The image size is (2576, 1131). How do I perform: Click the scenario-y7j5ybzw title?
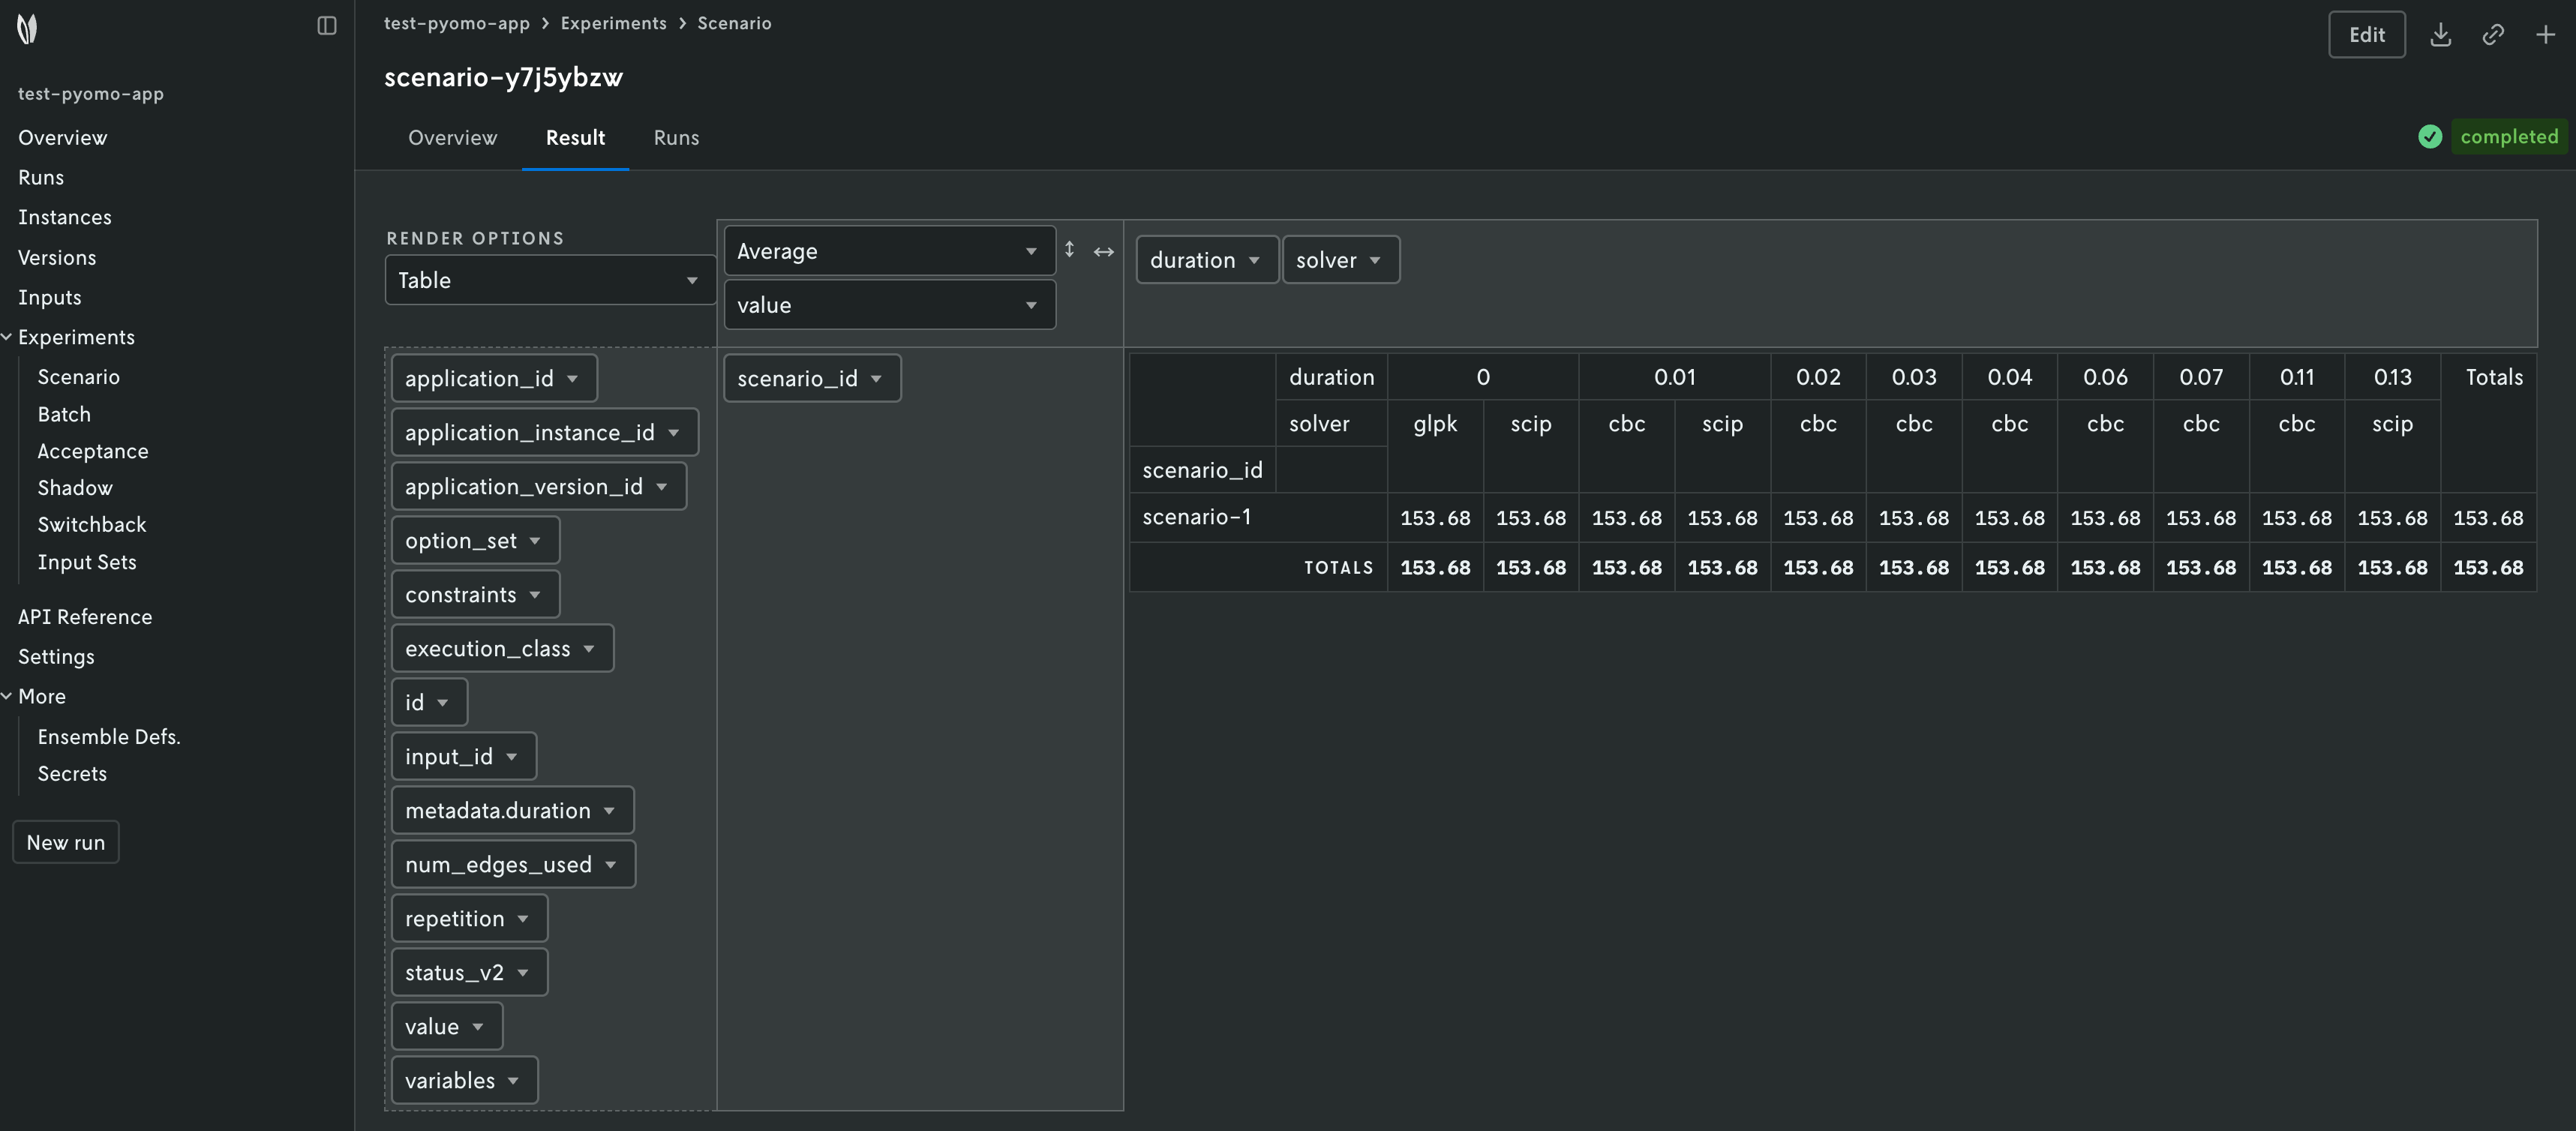(503, 77)
